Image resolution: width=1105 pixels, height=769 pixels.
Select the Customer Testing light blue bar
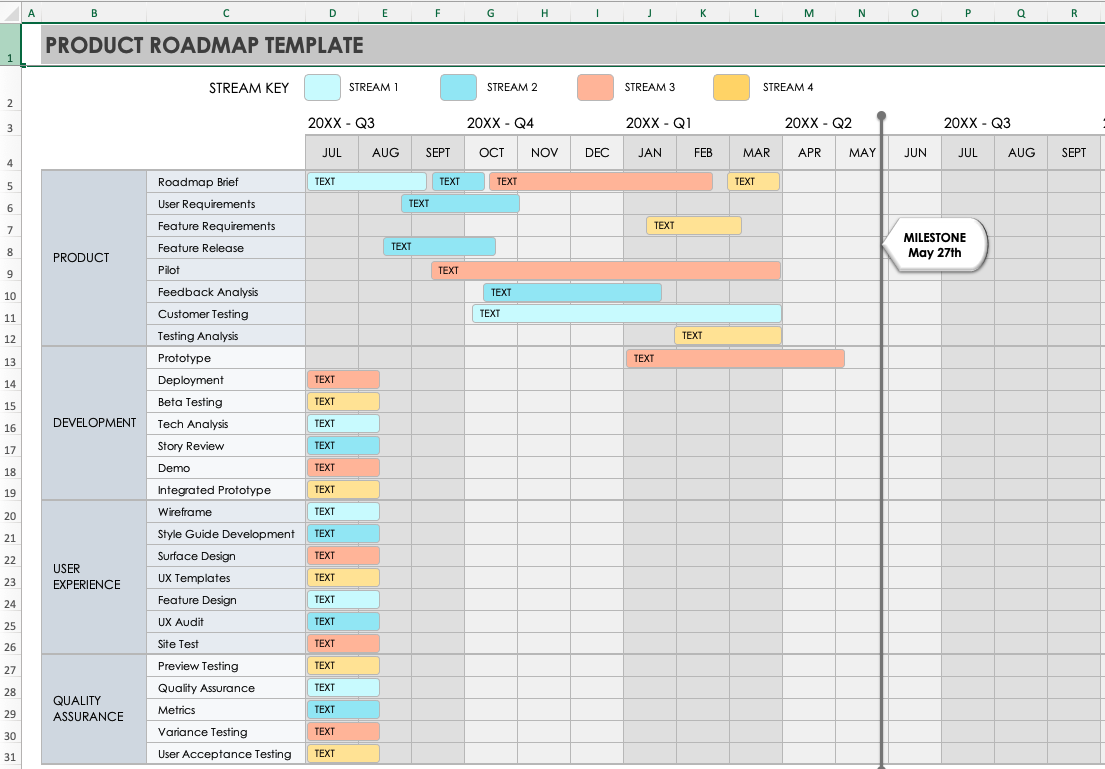(x=627, y=314)
